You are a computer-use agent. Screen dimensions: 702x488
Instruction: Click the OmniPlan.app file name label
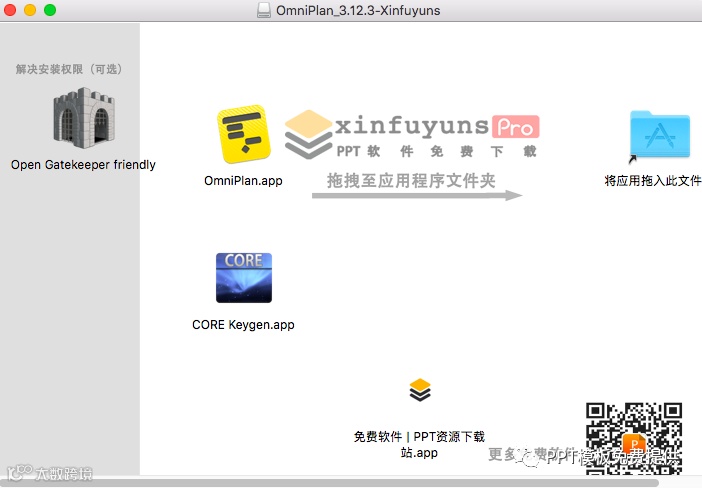[x=243, y=180]
